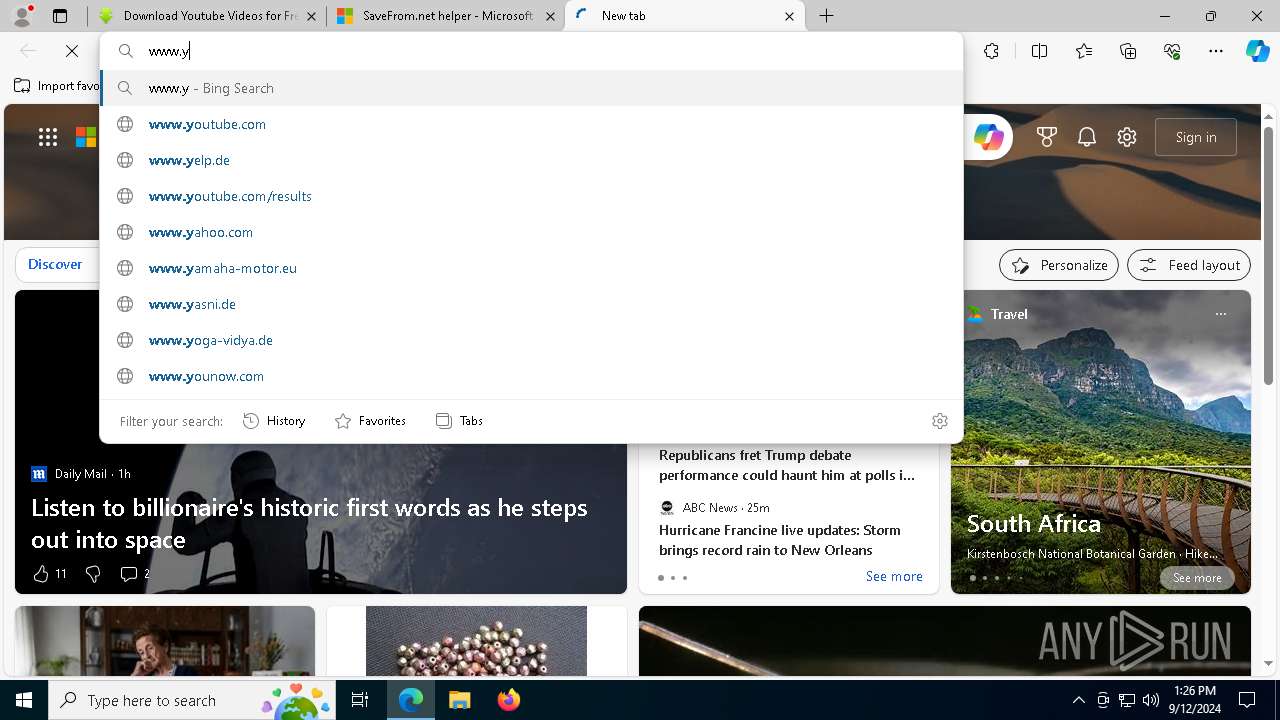Open Feed layout options

[1189, 265]
